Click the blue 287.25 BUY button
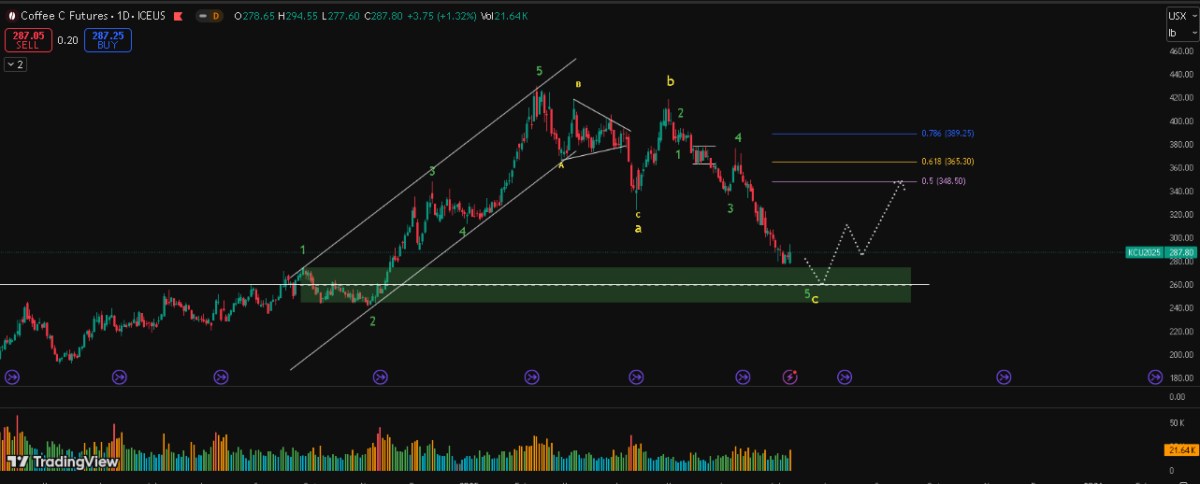This screenshot has height=484, width=1200. [x=106, y=40]
